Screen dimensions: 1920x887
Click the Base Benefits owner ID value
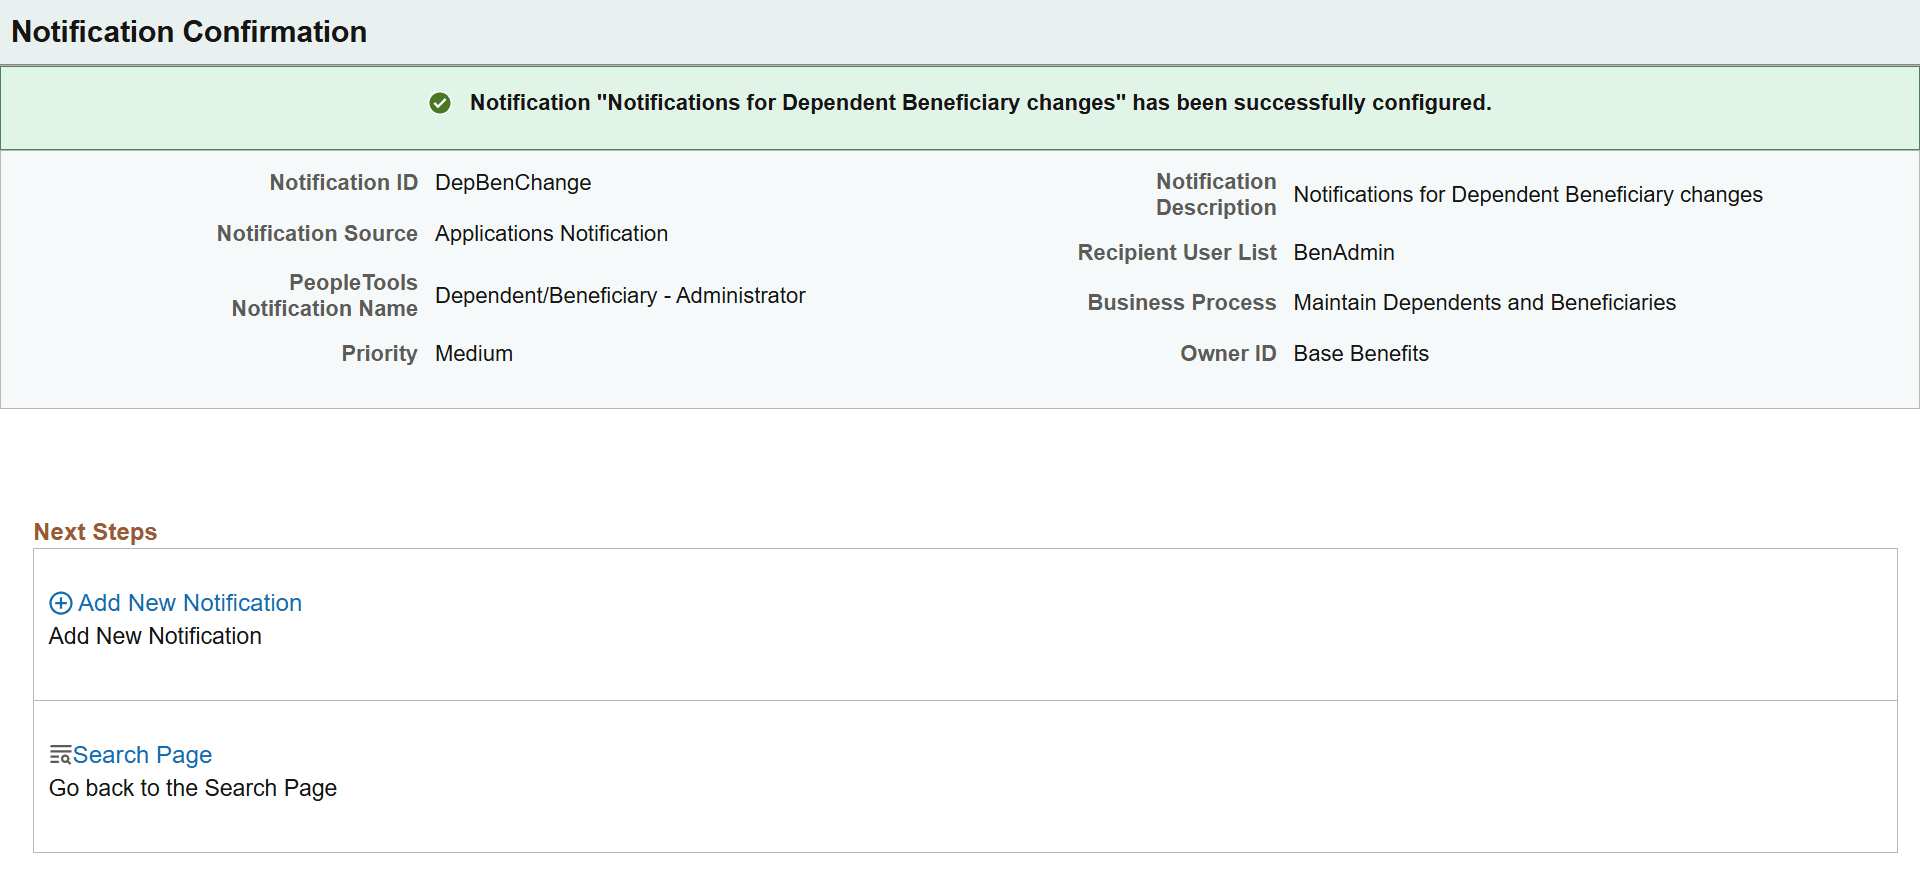1360,354
